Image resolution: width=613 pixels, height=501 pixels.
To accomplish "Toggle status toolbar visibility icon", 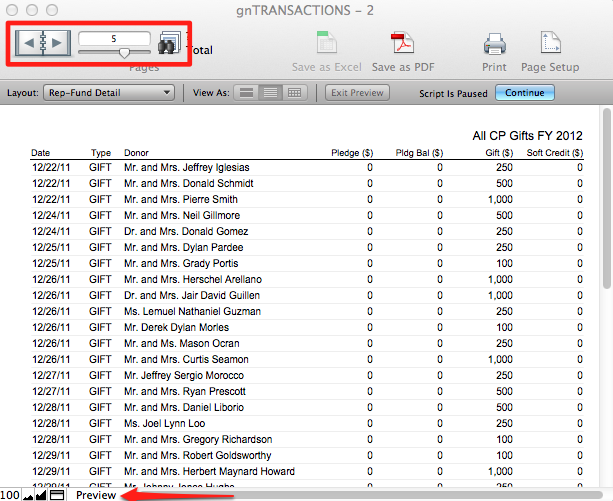I will [x=57, y=495].
